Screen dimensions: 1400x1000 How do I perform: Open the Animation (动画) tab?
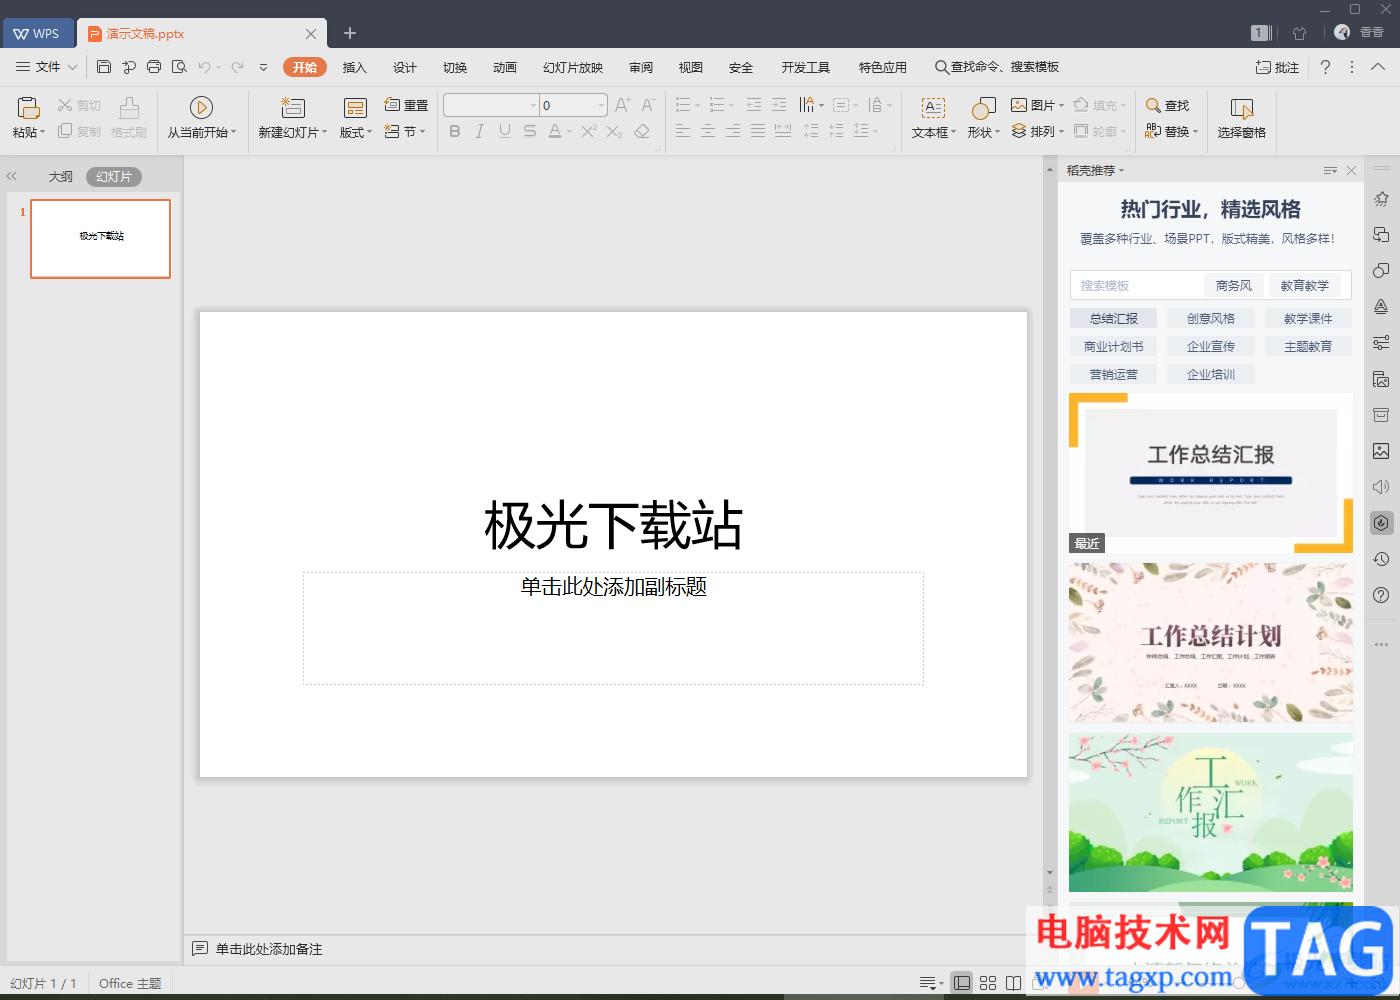point(505,67)
